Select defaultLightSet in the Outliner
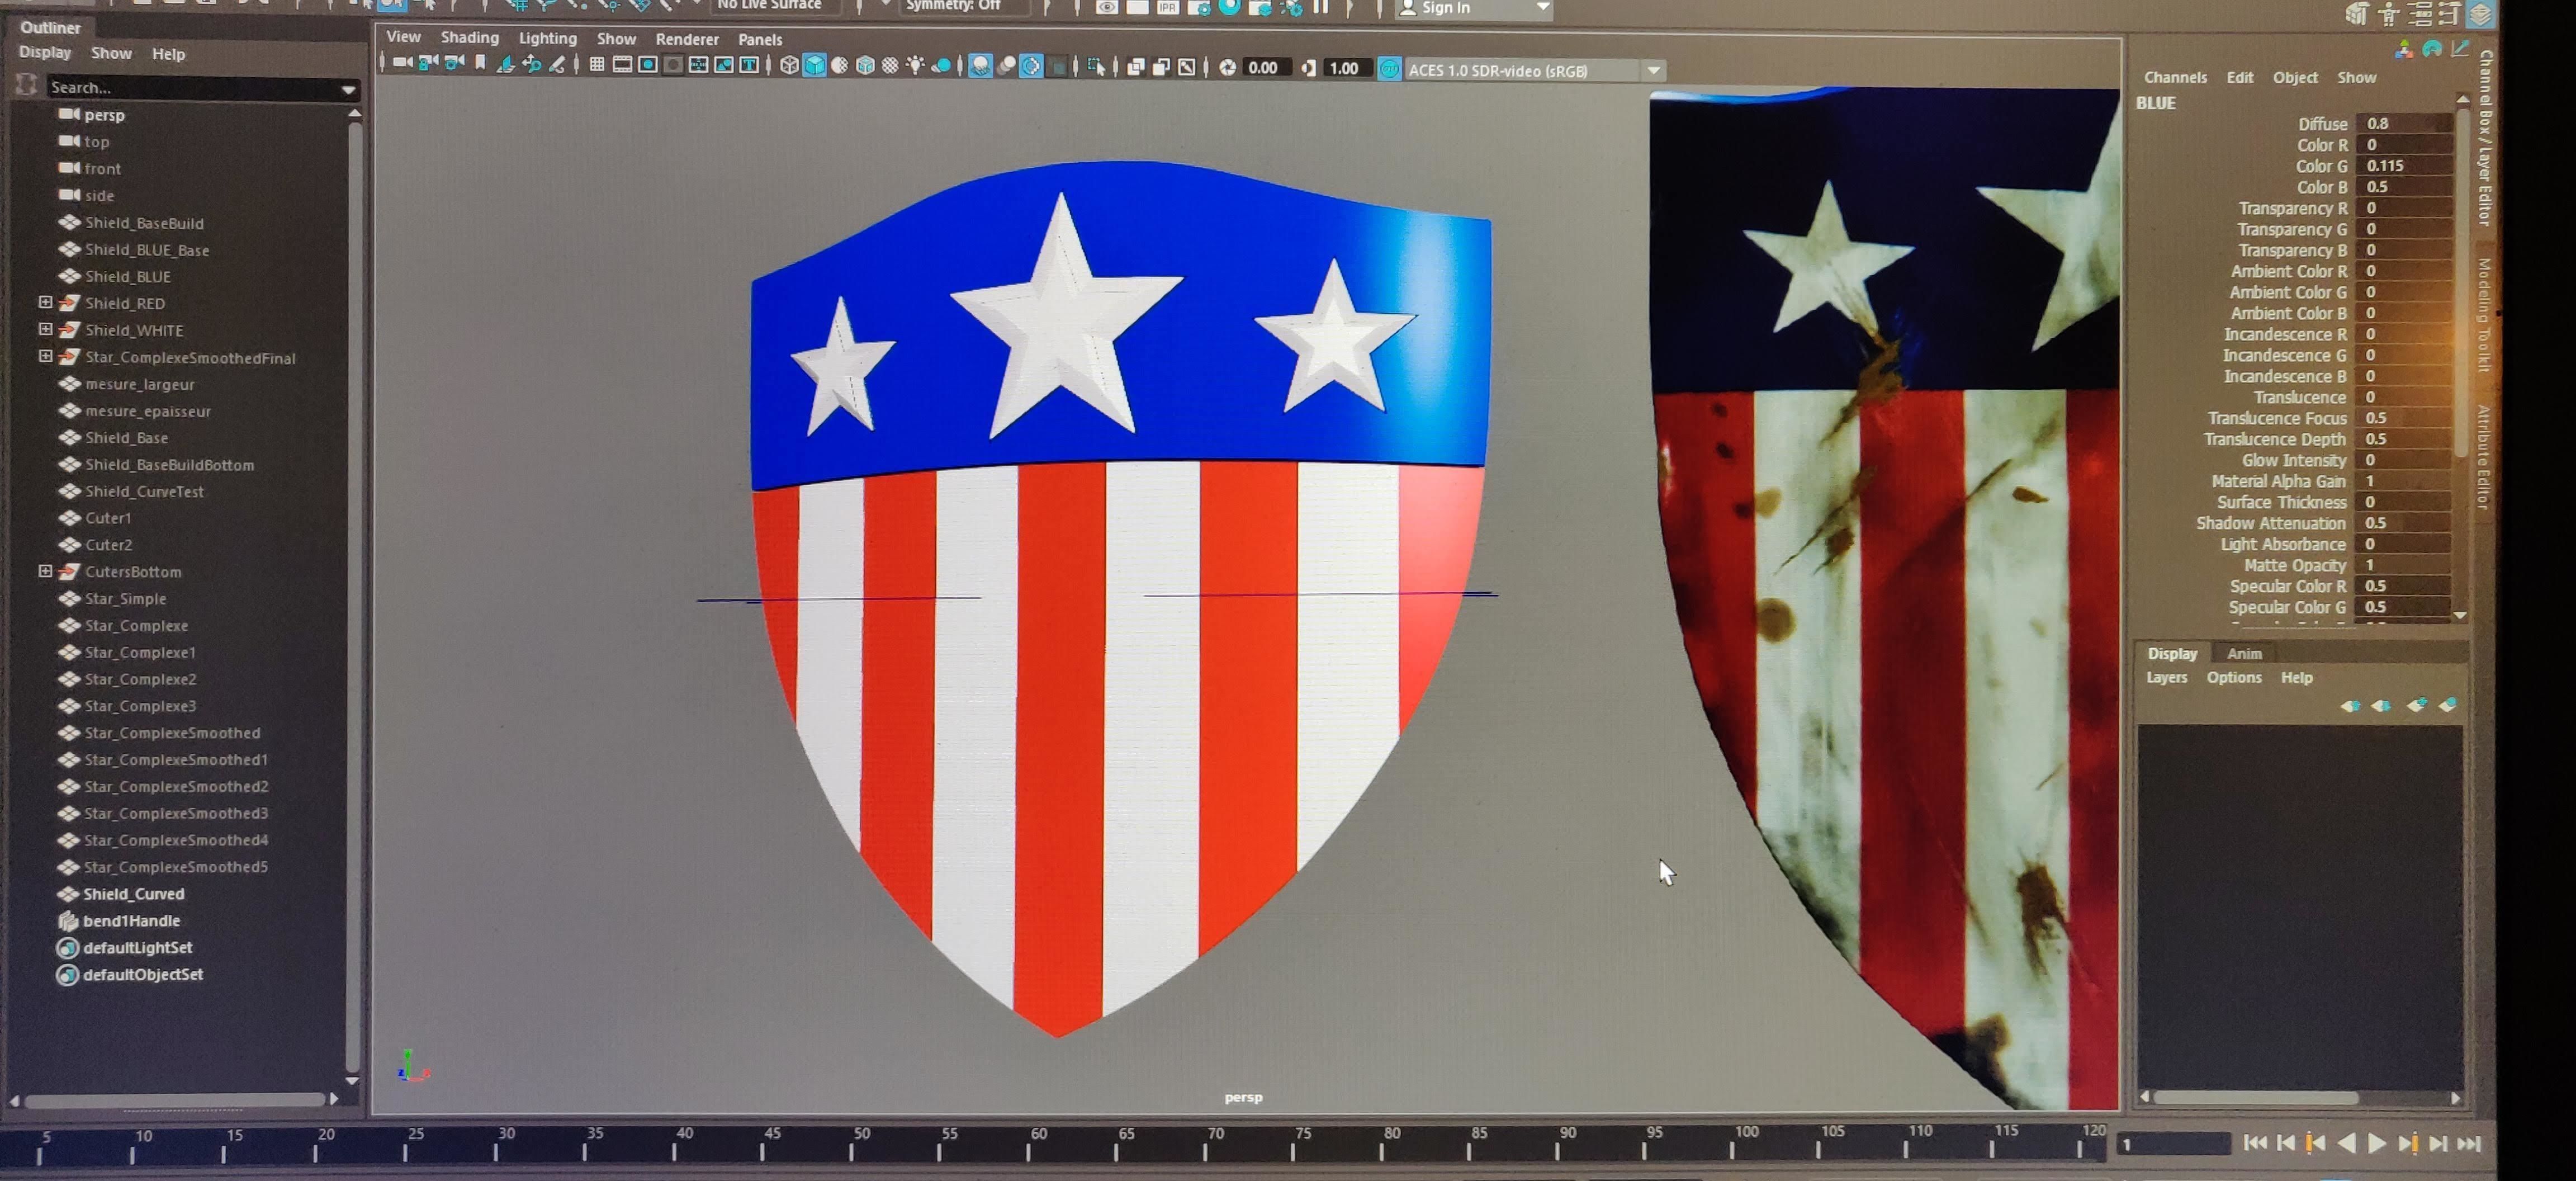This screenshot has height=1181, width=2576. [x=138, y=947]
